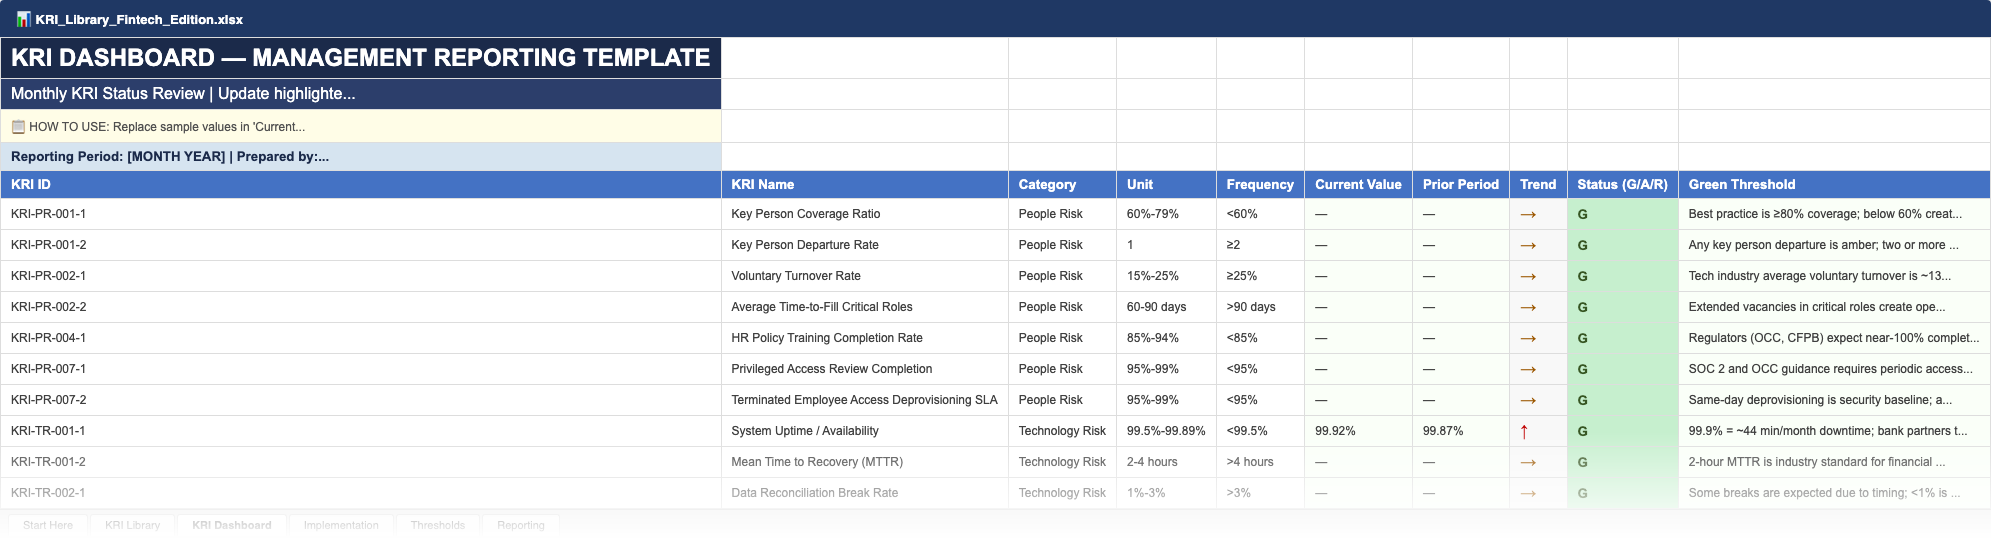The height and width of the screenshot is (540, 1991).
Task: Click the HOW TO USE instruction cell
Action: 361,127
